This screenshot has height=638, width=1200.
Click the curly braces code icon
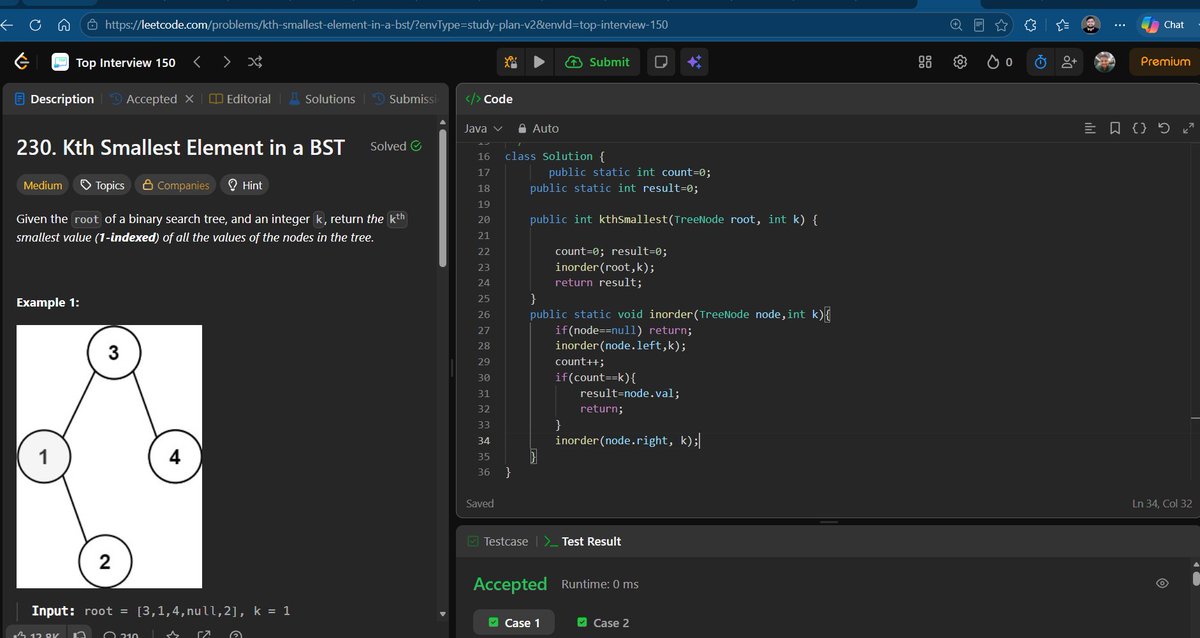1139,128
